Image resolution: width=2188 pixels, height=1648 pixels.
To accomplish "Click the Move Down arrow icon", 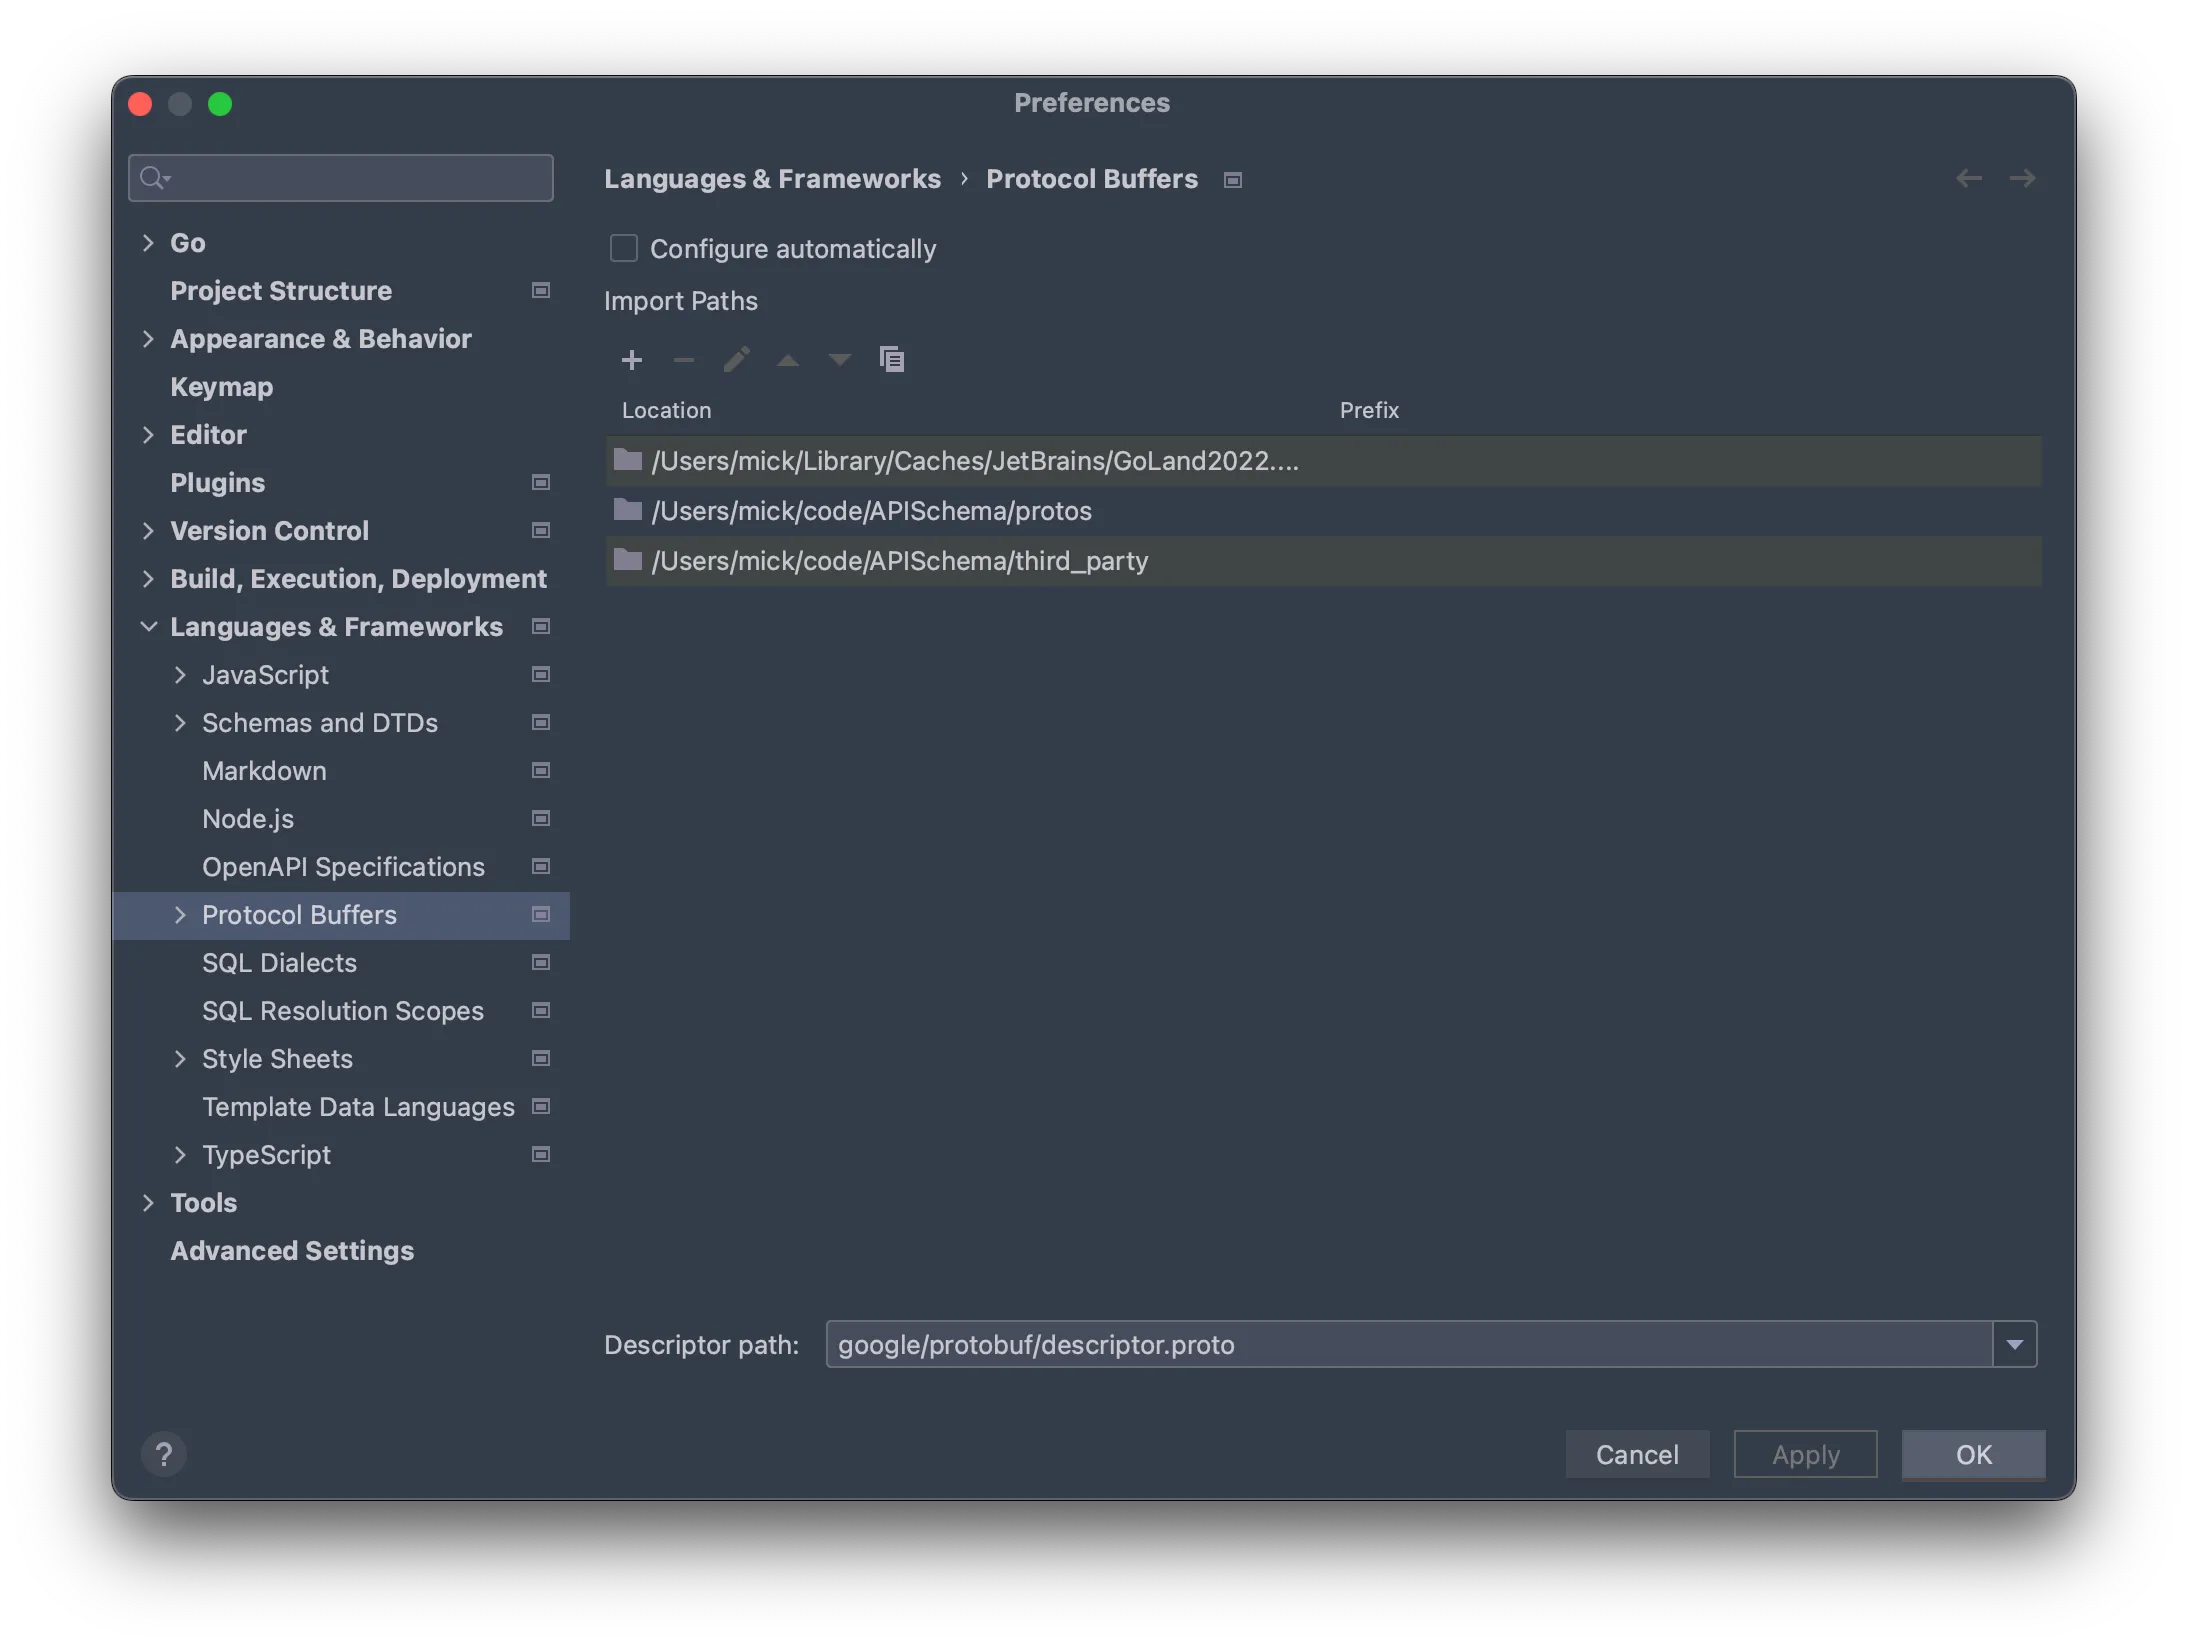I will pos(840,360).
